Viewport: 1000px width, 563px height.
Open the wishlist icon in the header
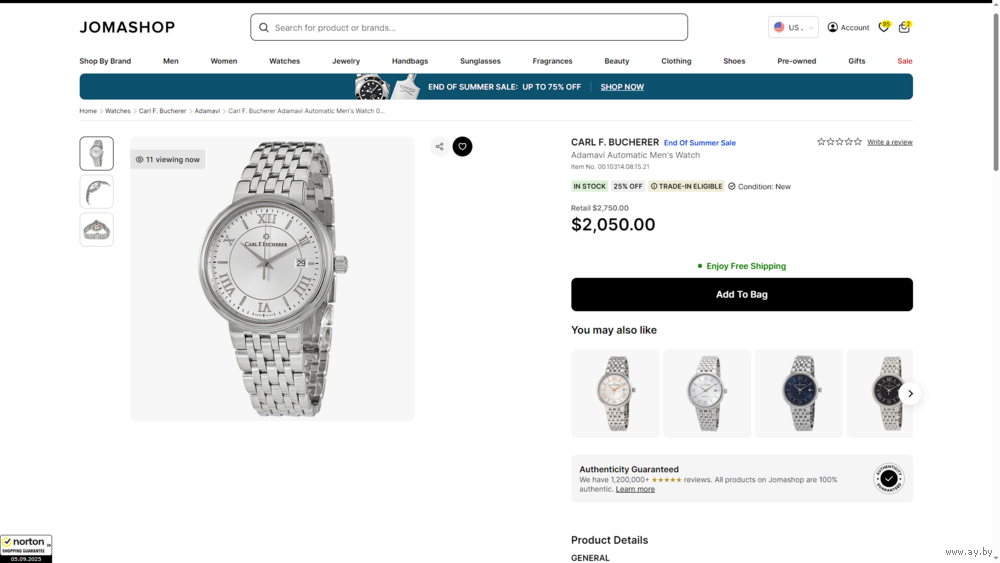tap(883, 28)
